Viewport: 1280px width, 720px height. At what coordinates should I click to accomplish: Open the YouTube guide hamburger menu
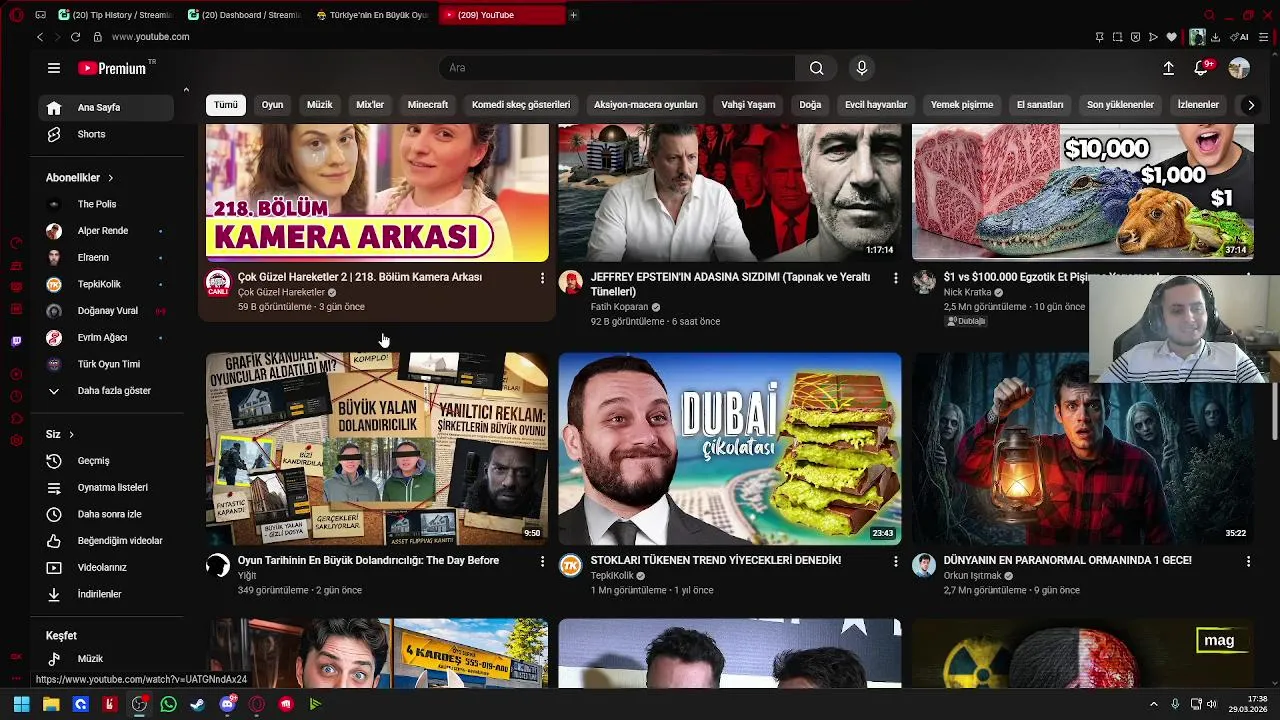pos(54,68)
